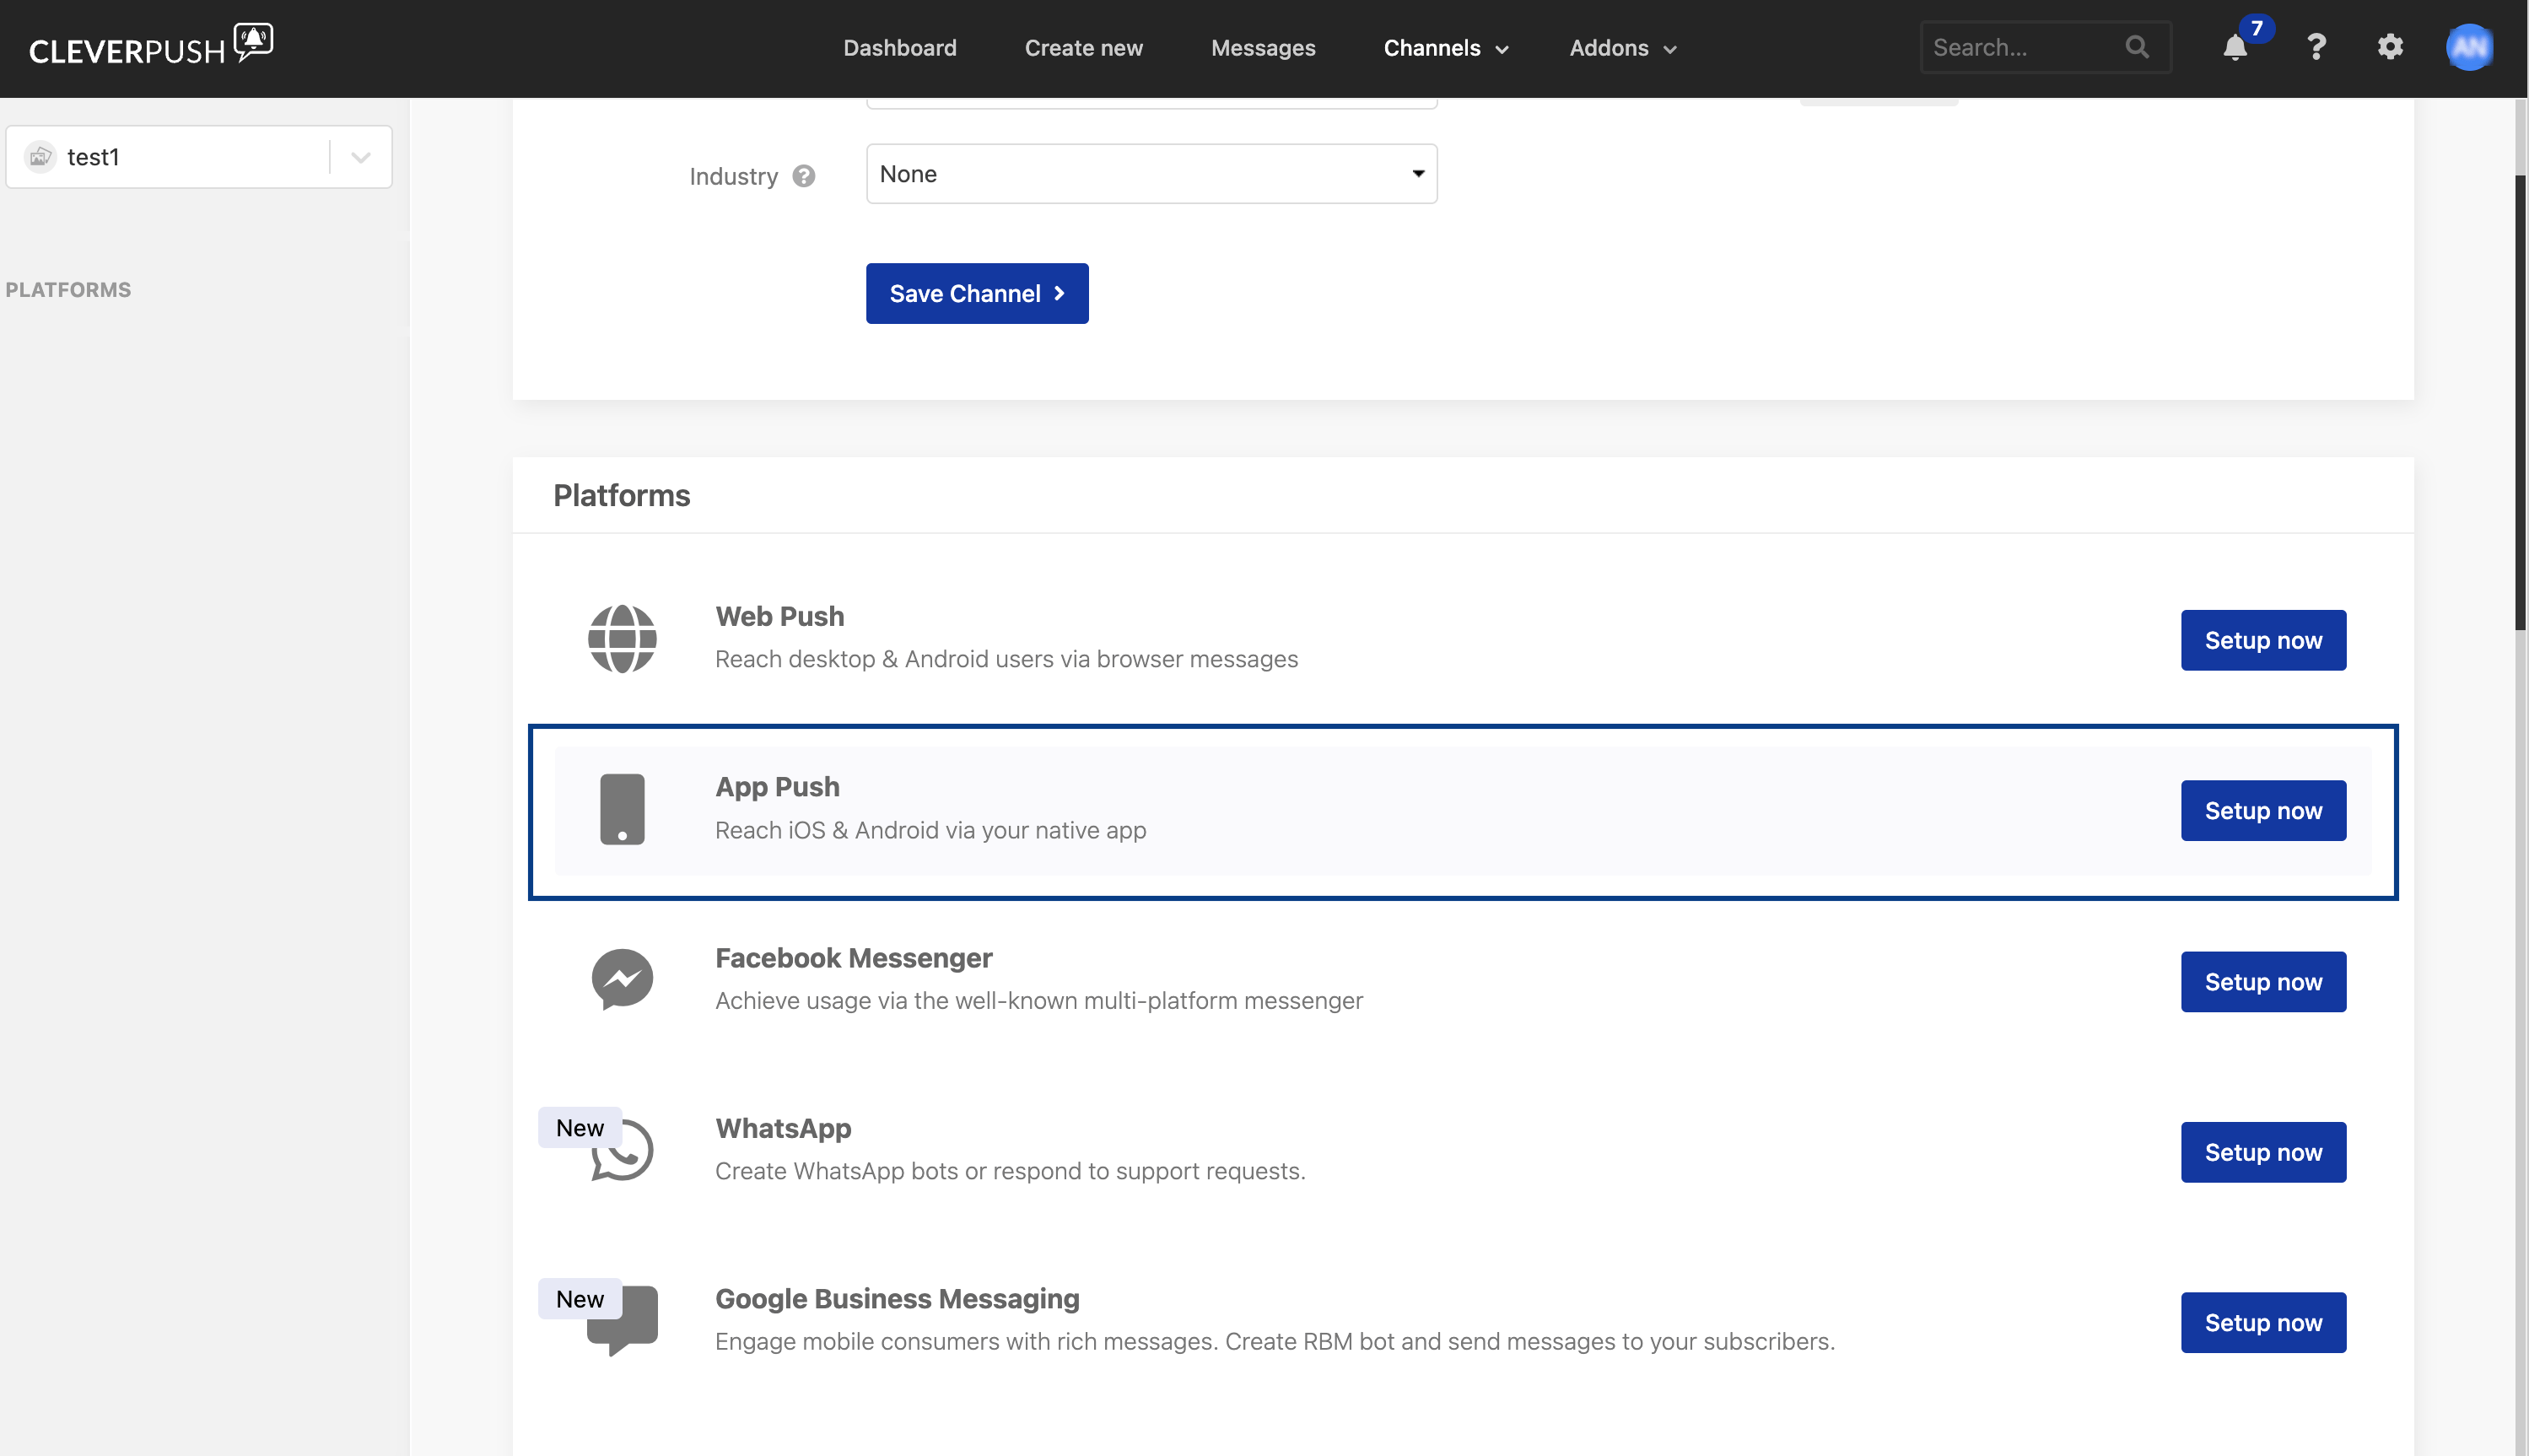The width and height of the screenshot is (2529, 1456).
Task: Expand the Addons menu
Action: coord(1622,48)
